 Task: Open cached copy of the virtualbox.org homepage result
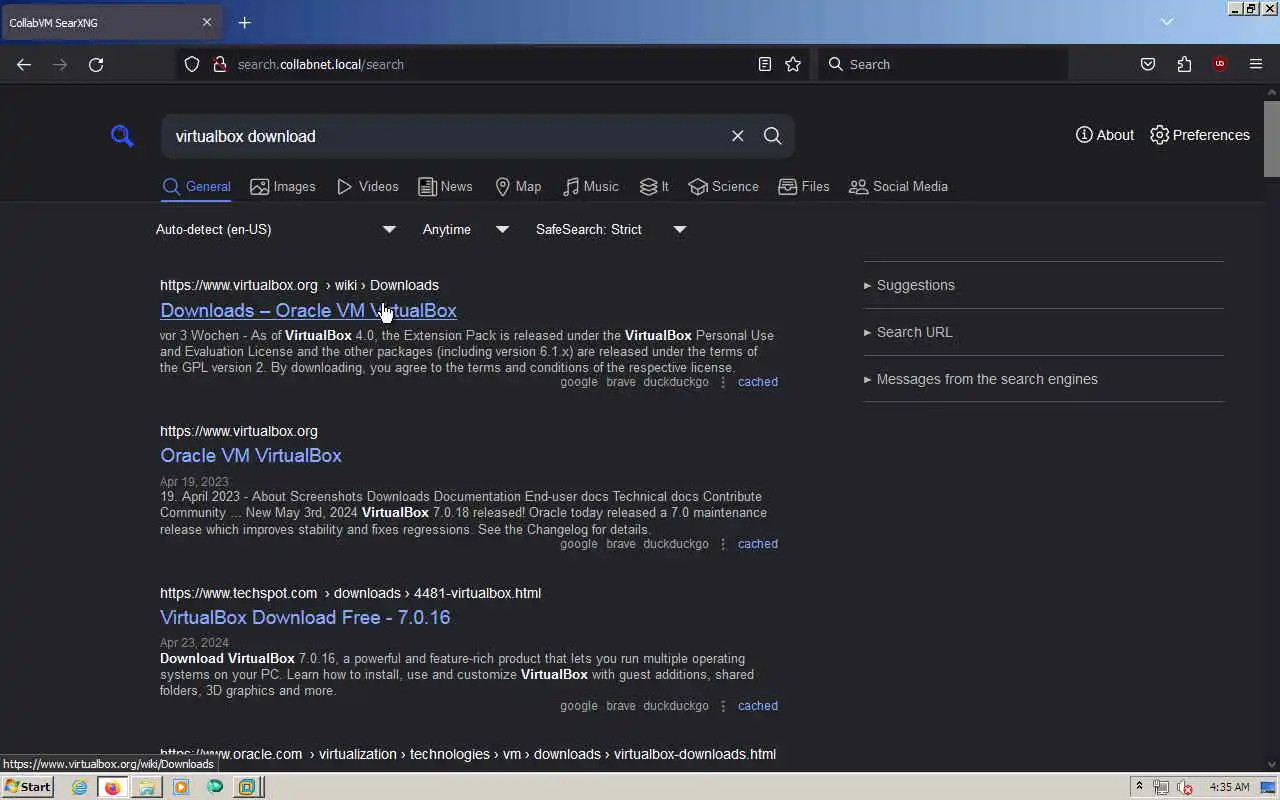(757, 544)
